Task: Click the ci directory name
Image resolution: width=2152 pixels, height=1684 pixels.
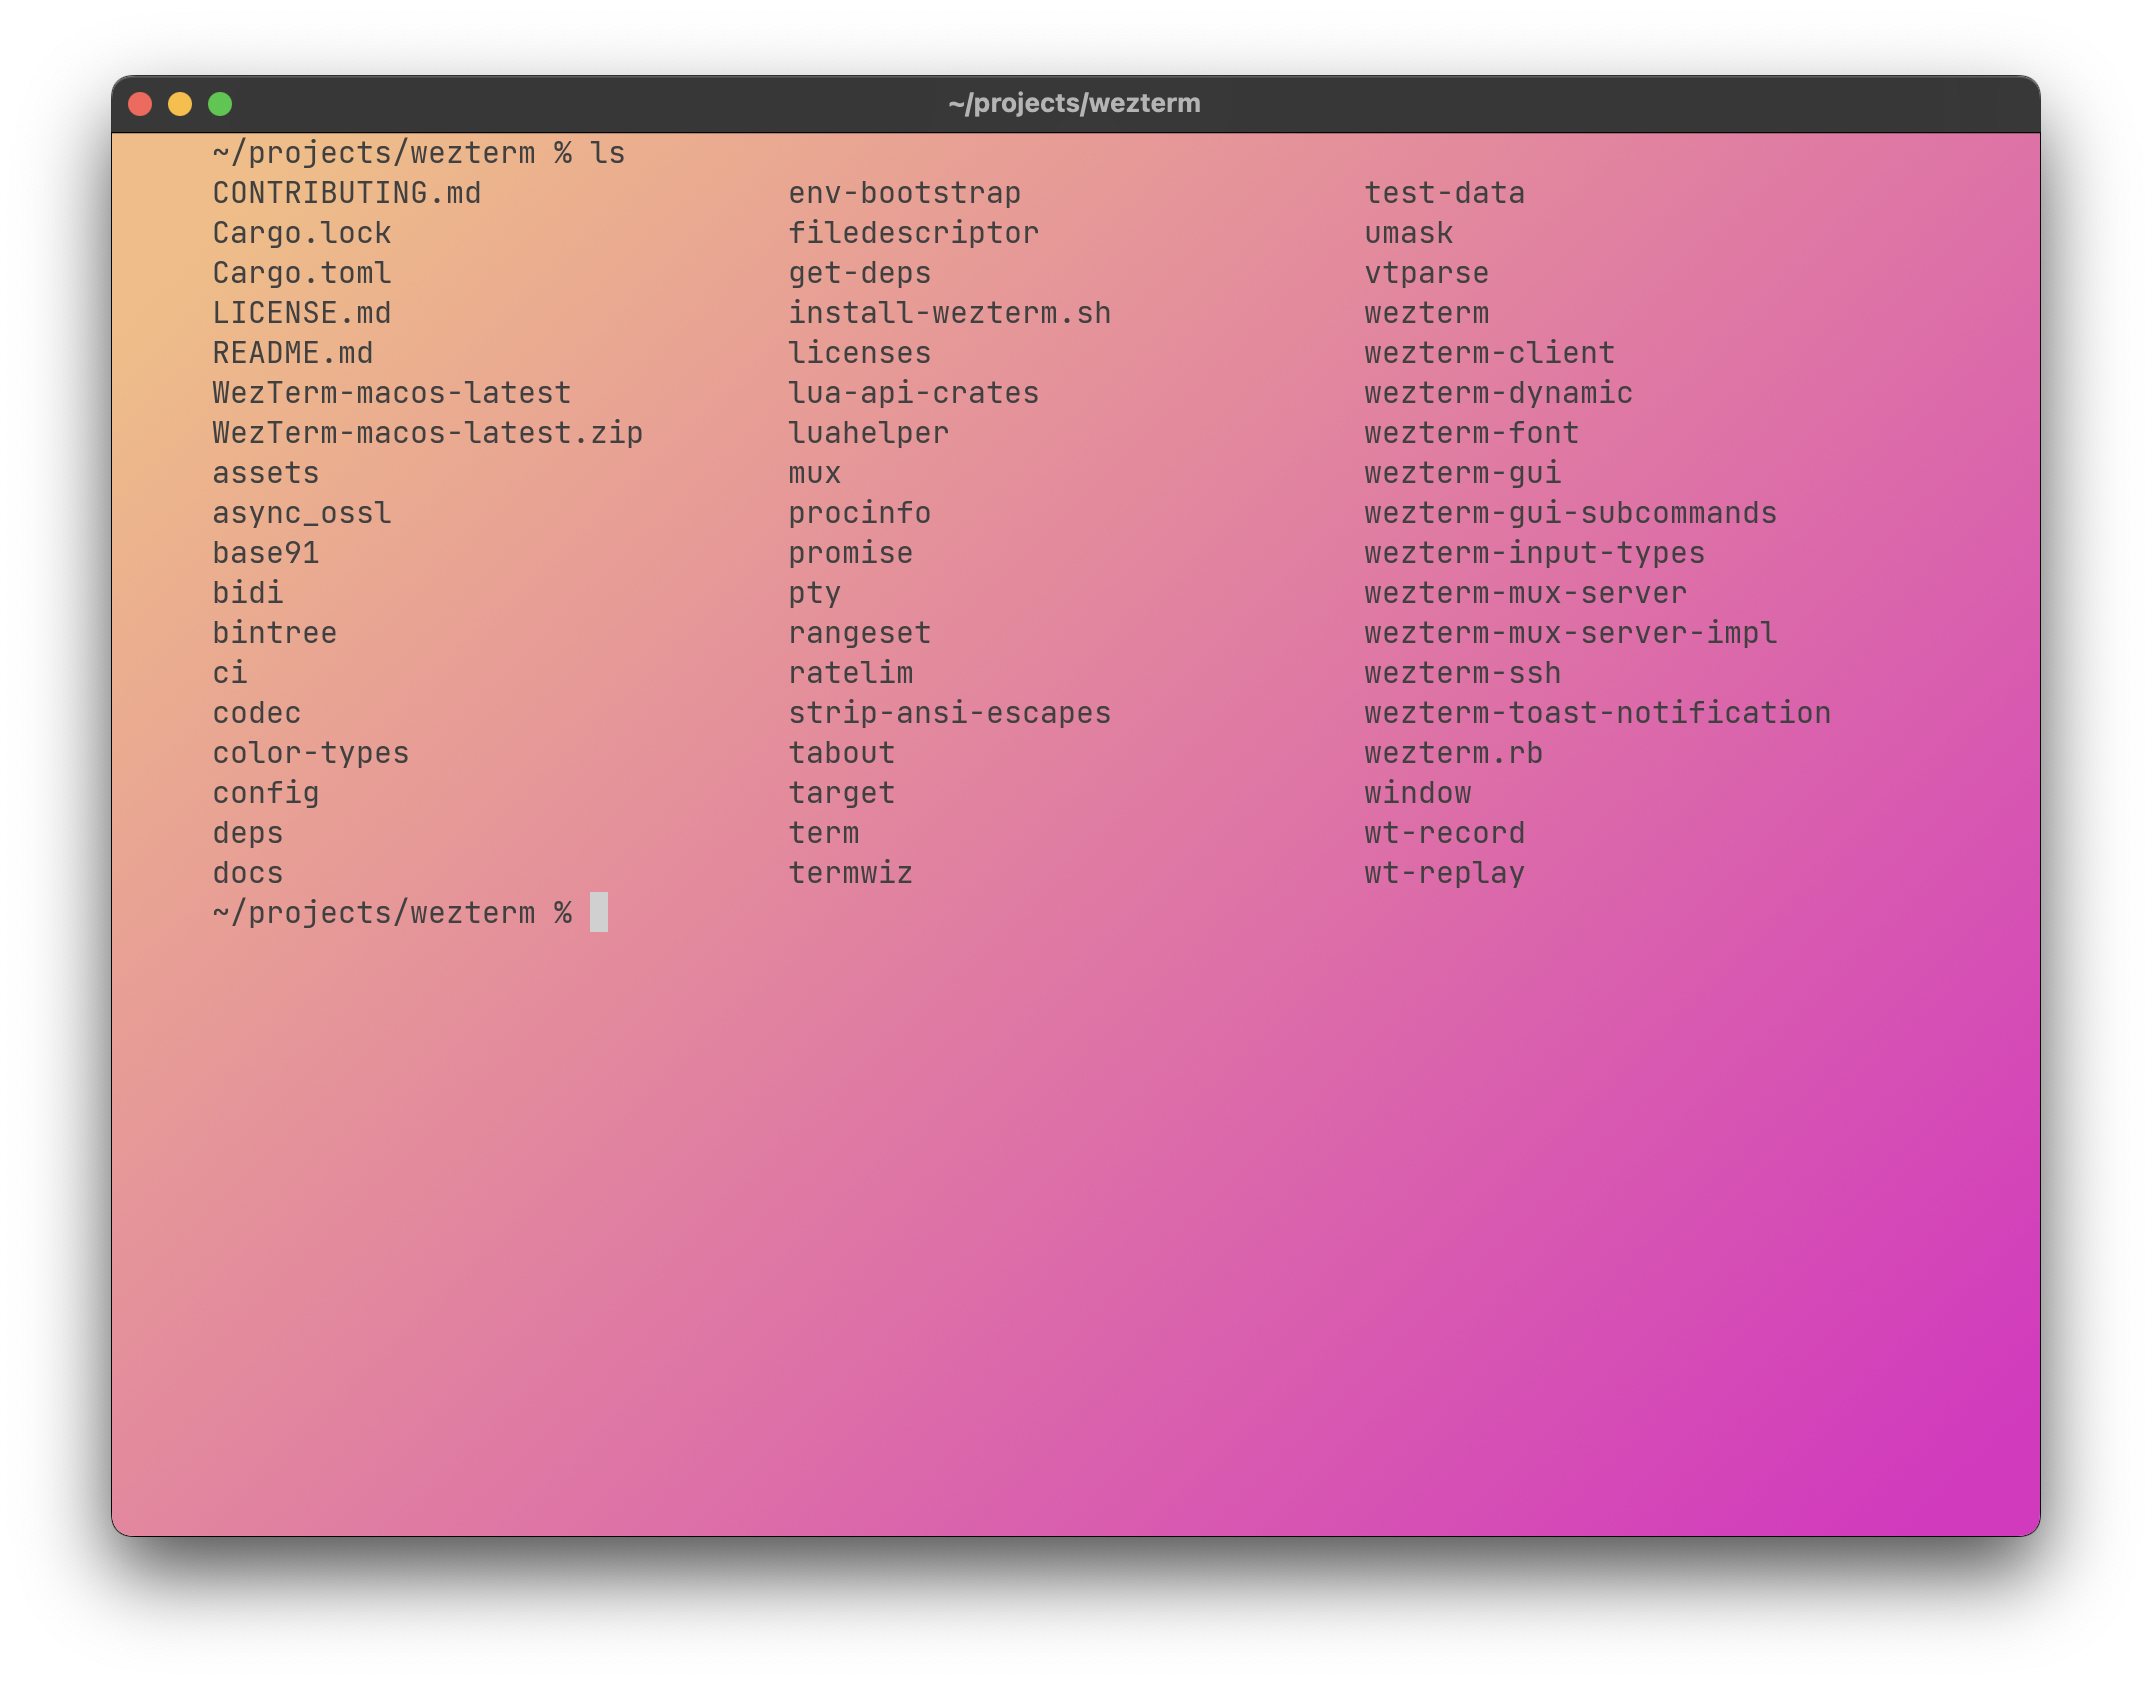Action: pos(230,673)
